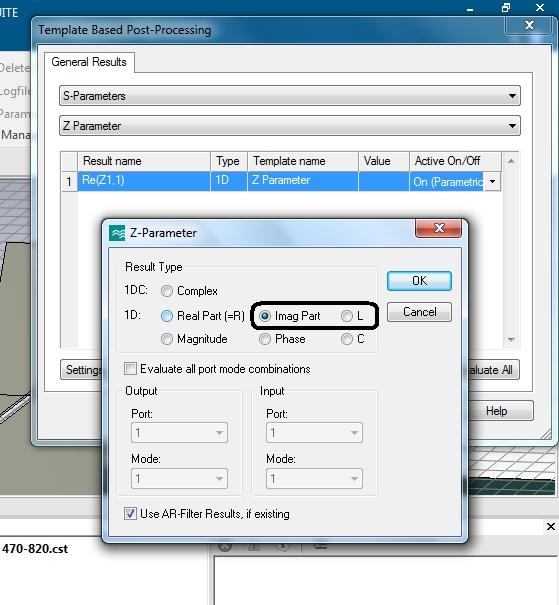Click the Cancel button
Image resolution: width=559 pixels, height=605 pixels.
(x=419, y=312)
